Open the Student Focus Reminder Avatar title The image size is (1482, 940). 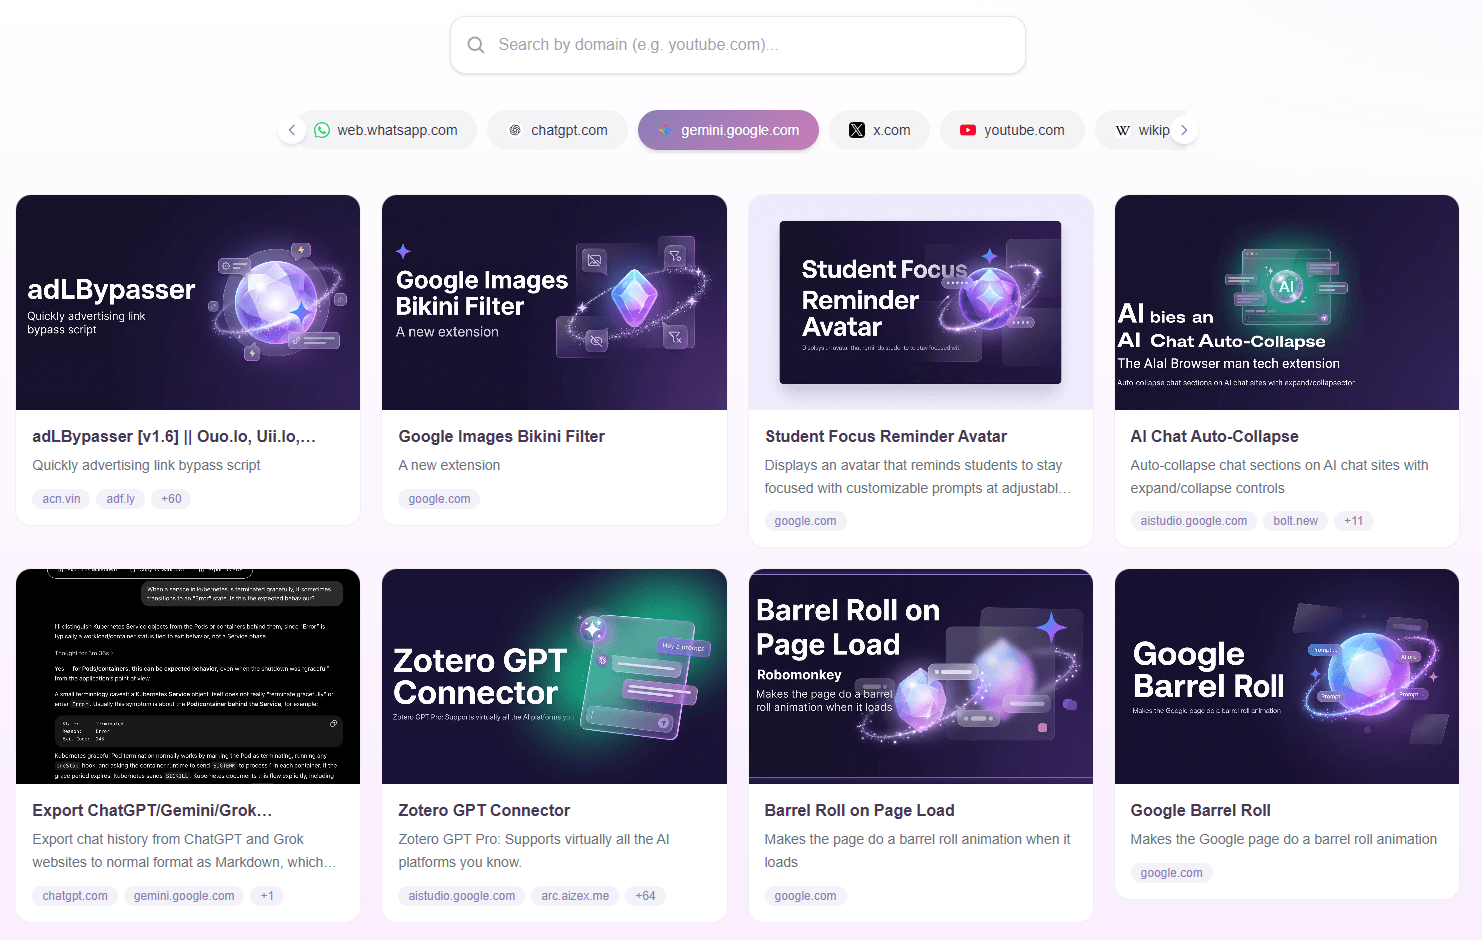886,436
